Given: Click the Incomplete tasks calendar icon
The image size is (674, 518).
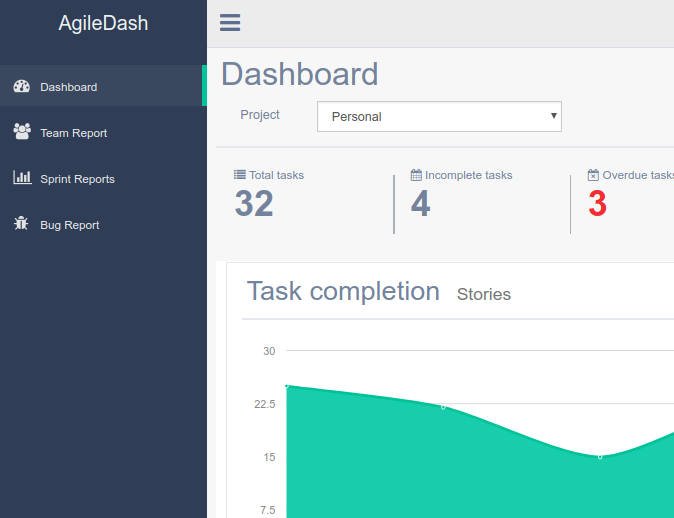Looking at the screenshot, I should pyautogui.click(x=416, y=175).
